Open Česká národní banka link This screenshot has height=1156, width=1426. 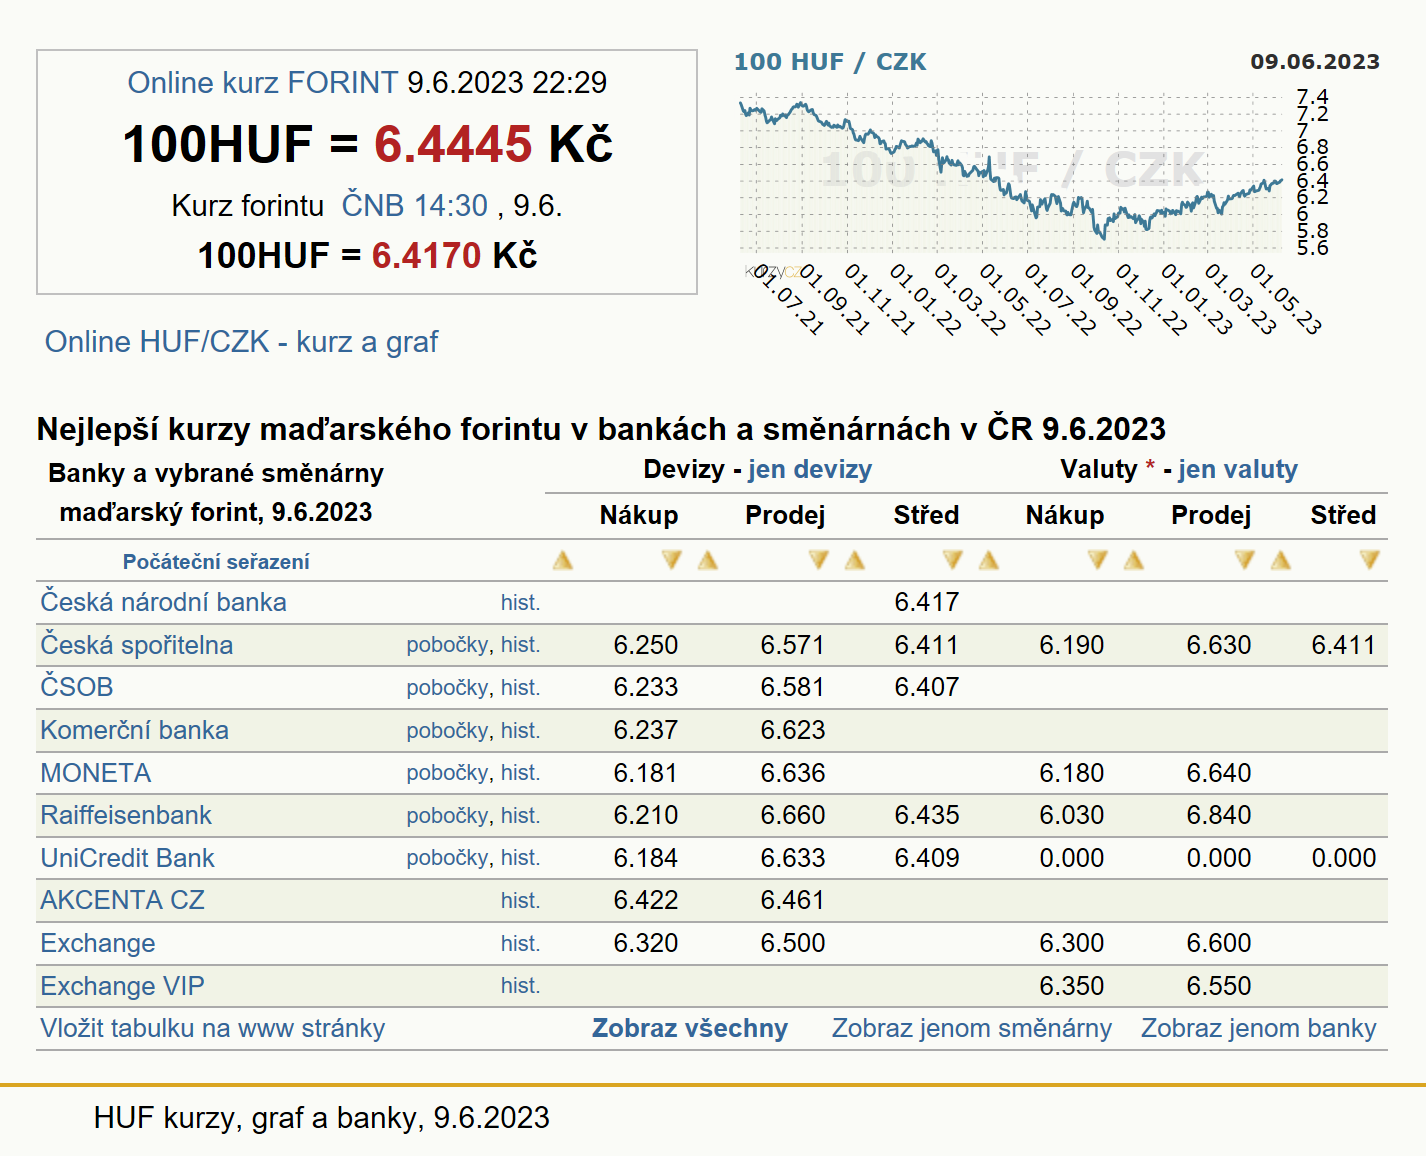[163, 602]
